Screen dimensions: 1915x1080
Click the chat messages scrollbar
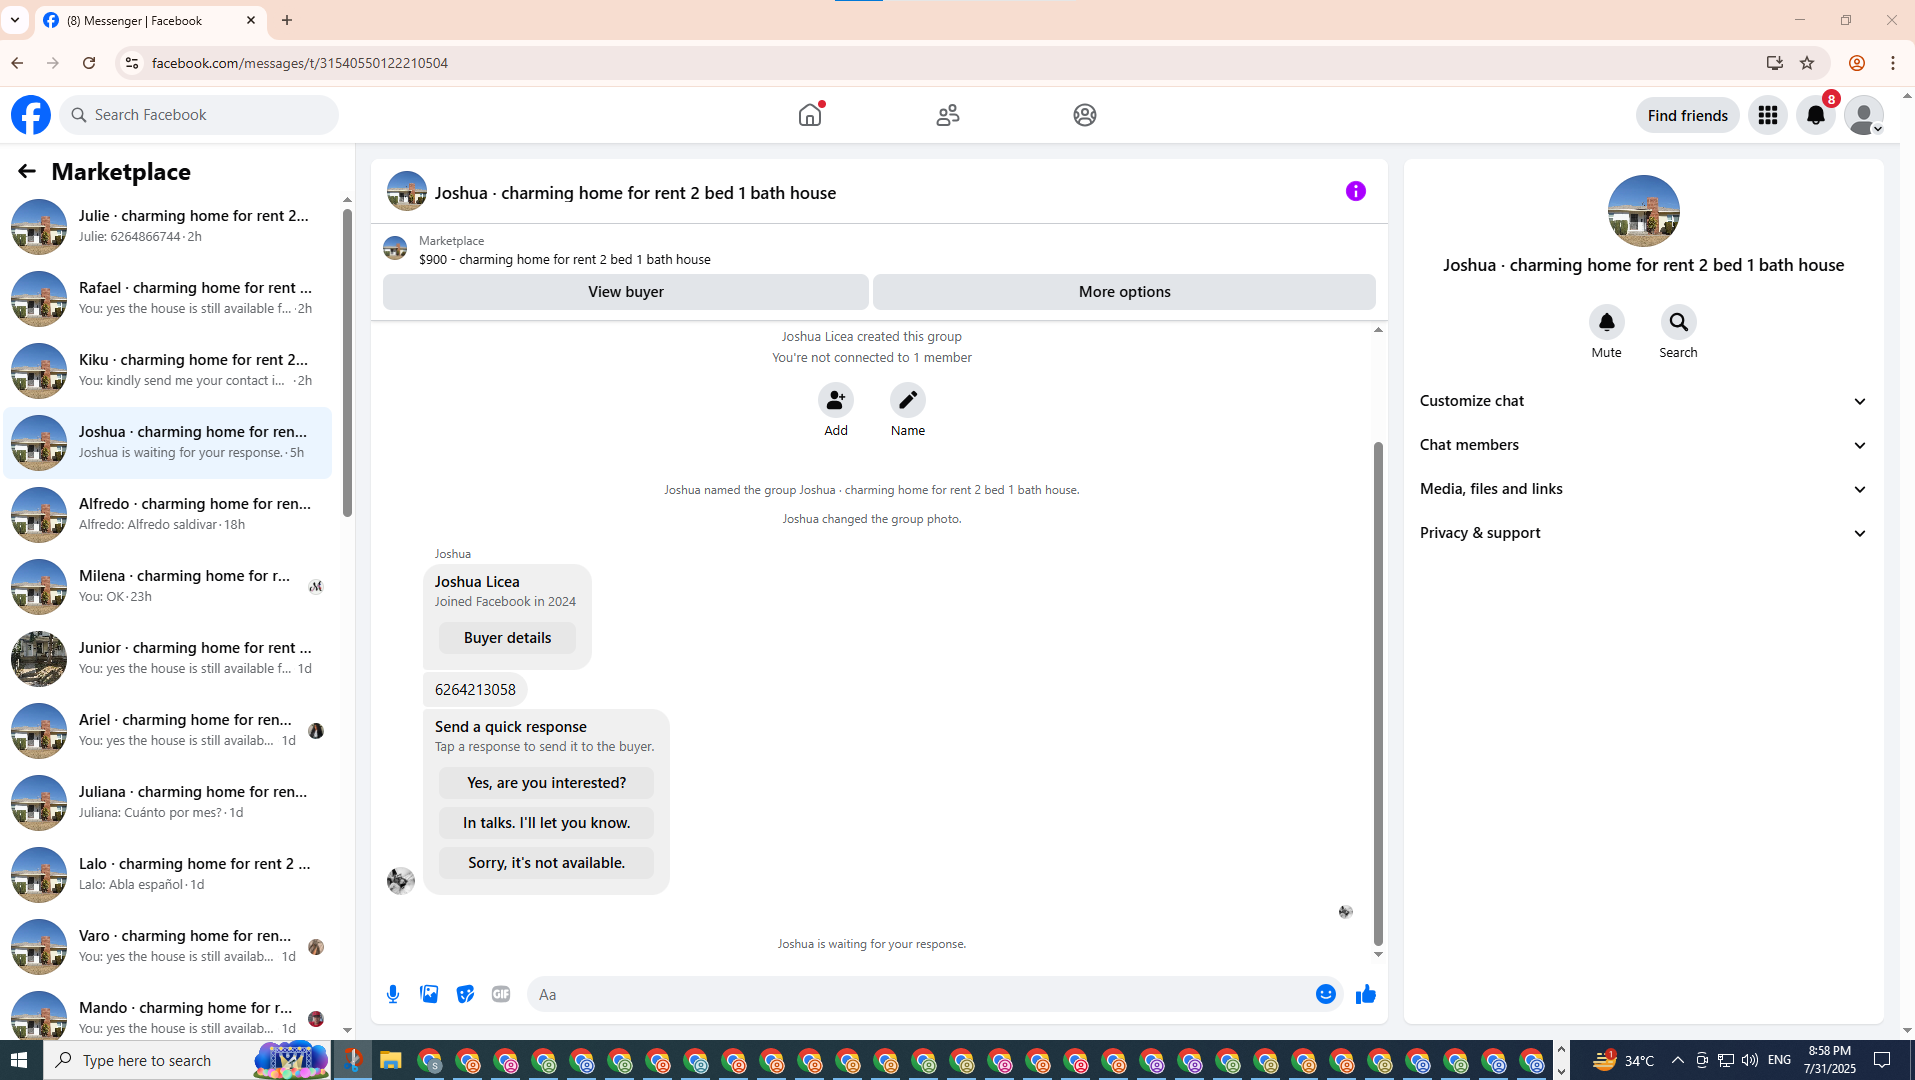click(1378, 693)
